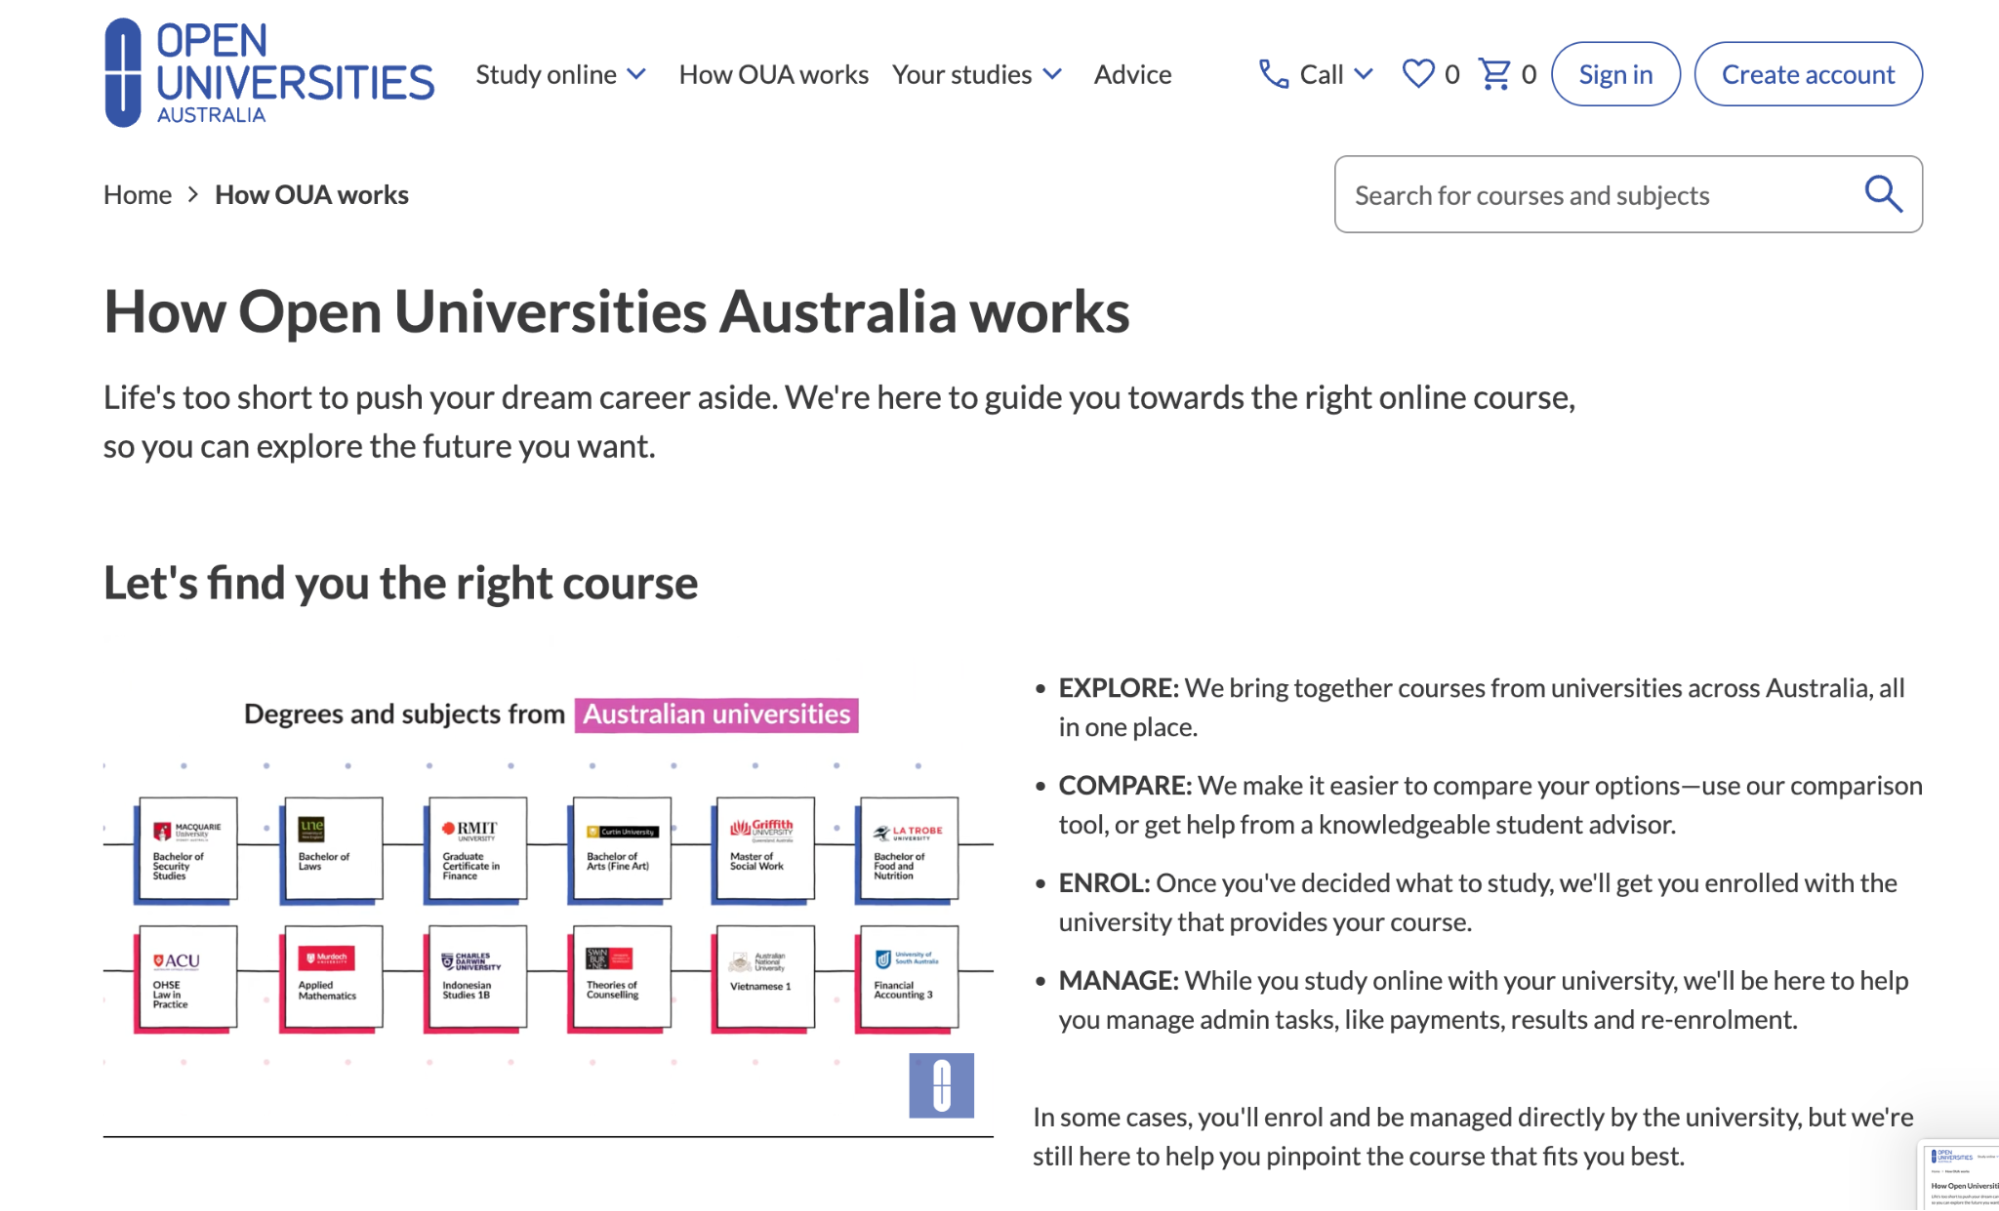The width and height of the screenshot is (1999, 1211).
Task: Click the search magnifier icon
Action: [1883, 194]
